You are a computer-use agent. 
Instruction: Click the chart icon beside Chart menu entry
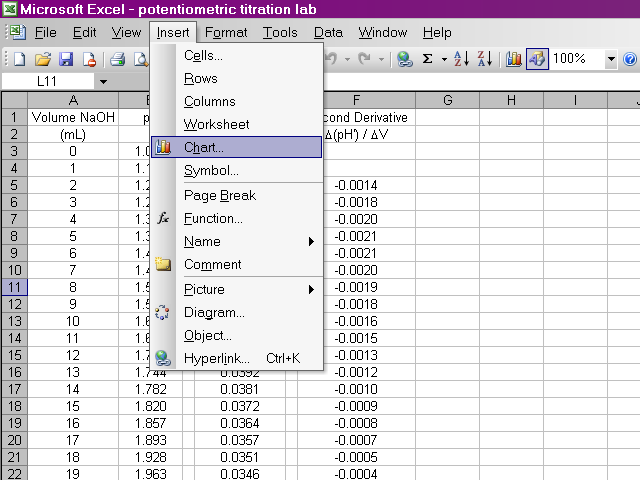(x=163, y=147)
